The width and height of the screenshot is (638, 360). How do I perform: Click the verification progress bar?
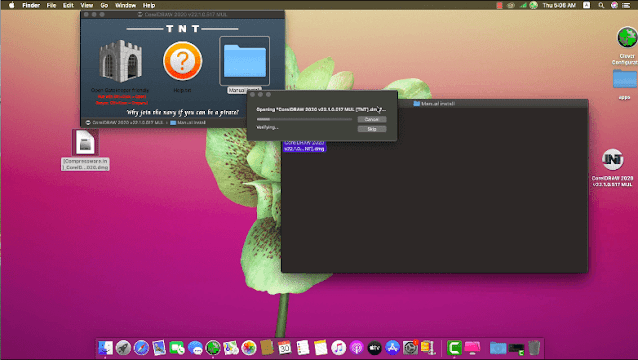point(304,119)
